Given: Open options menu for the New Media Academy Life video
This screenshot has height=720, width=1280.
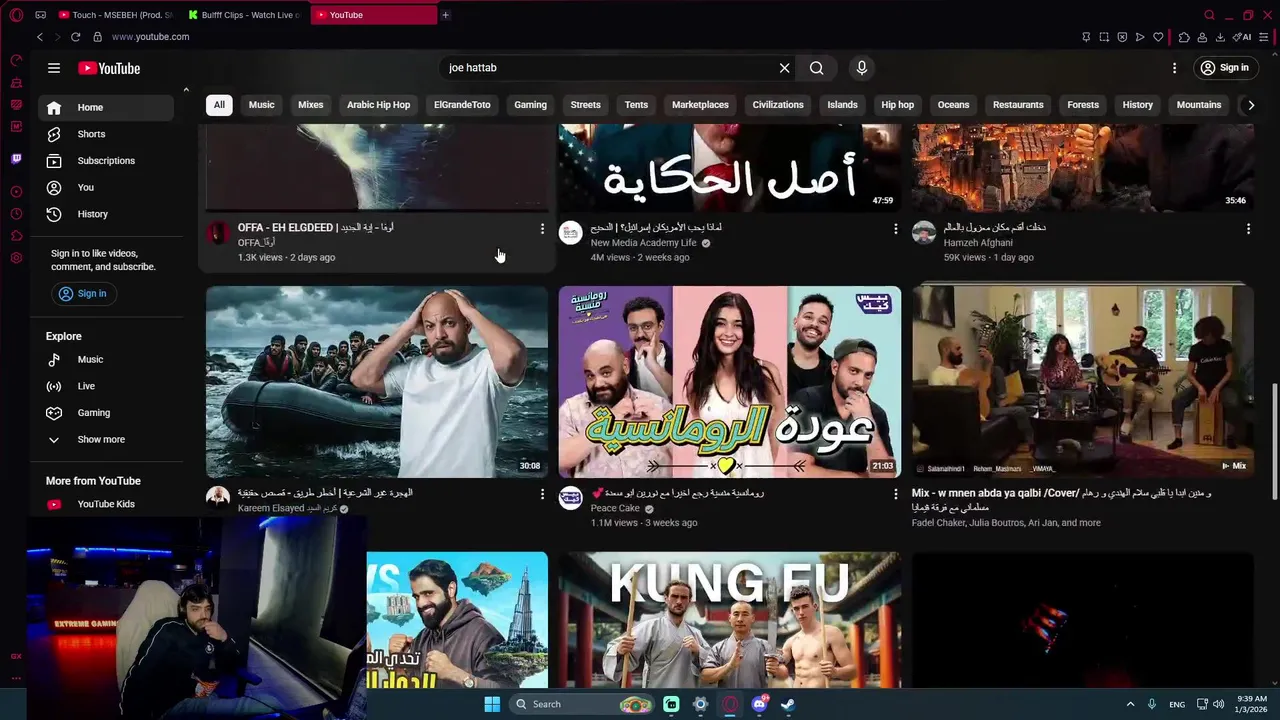Looking at the screenshot, I should [895, 229].
